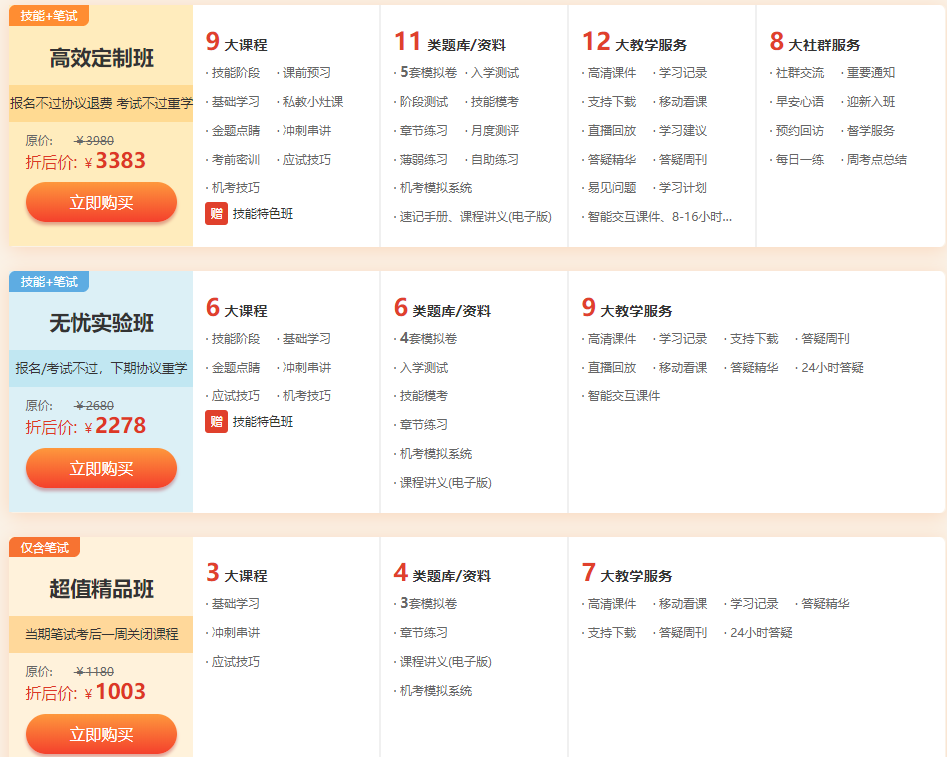Open the 私教小灶课 course item

pos(312,102)
